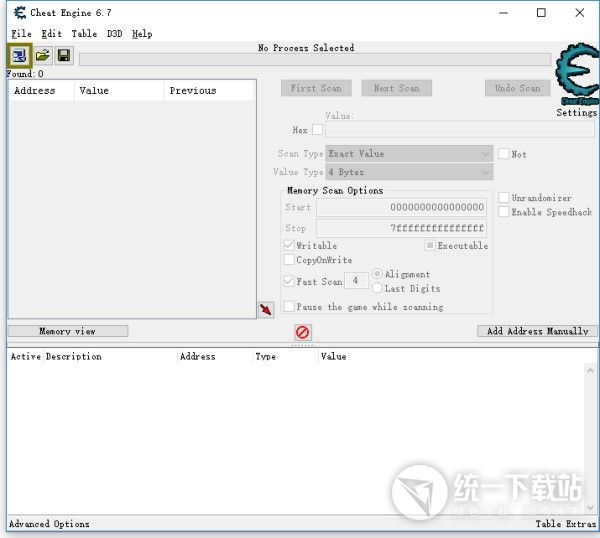Click the 'Found: 0' text
This screenshot has height=538, width=600.
25,73
